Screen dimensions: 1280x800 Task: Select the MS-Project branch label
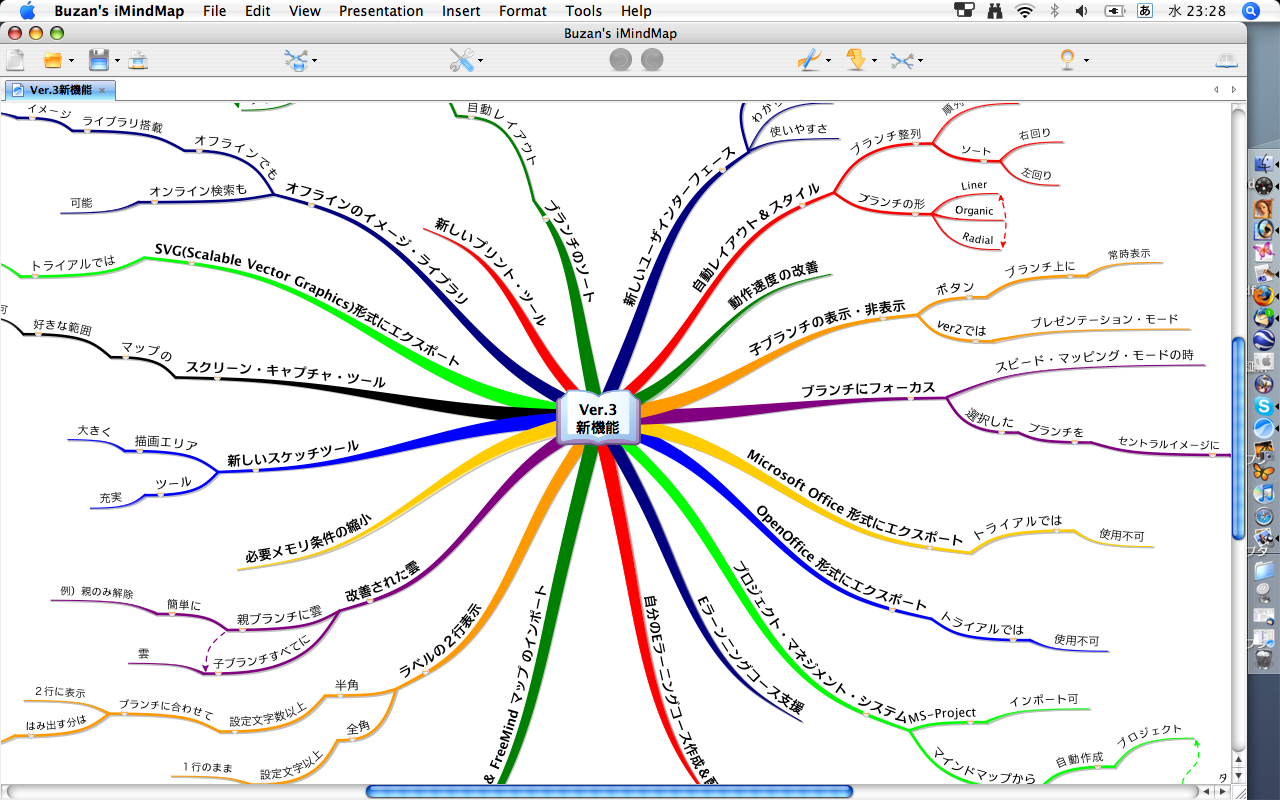942,713
